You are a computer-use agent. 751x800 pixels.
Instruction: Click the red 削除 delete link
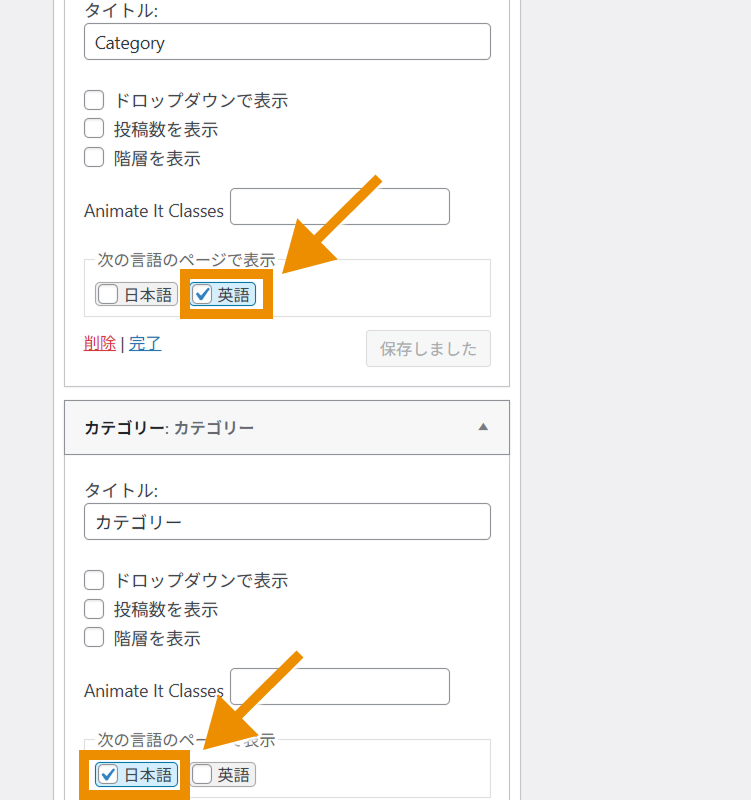[x=100, y=344]
